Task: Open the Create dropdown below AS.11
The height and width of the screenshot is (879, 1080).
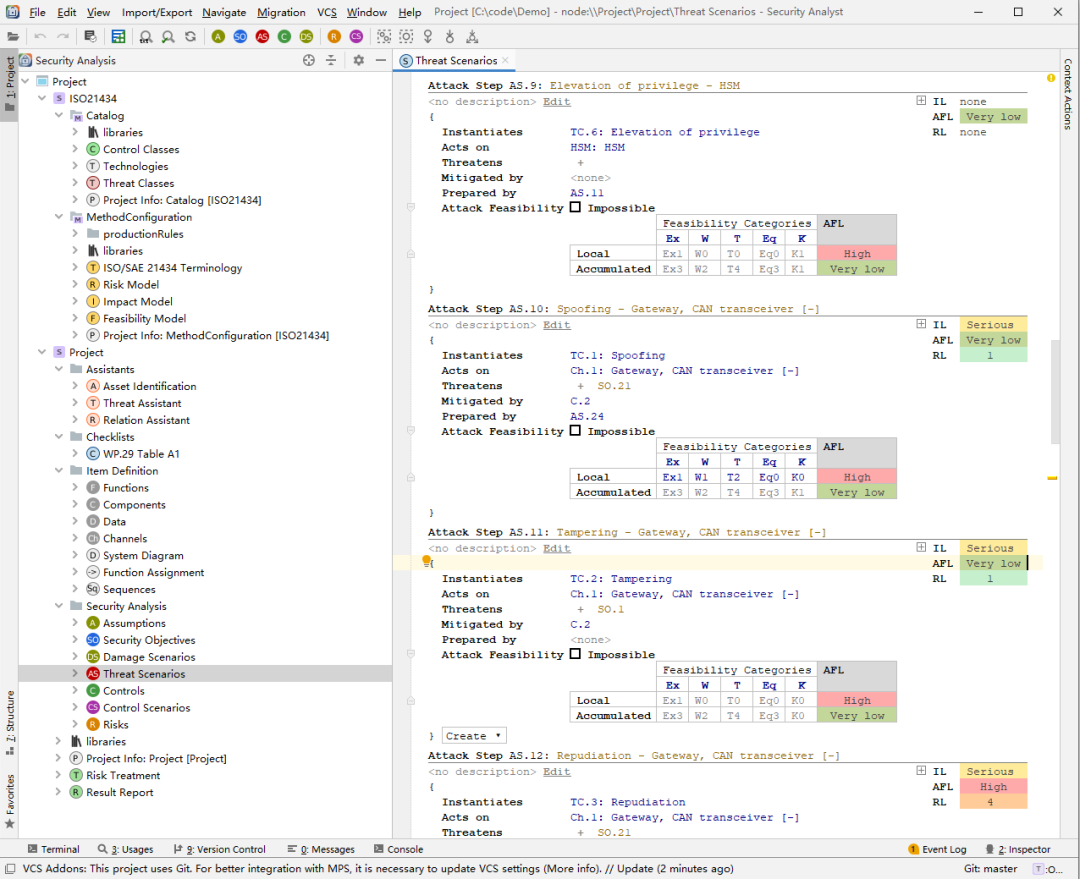Action: pos(474,736)
